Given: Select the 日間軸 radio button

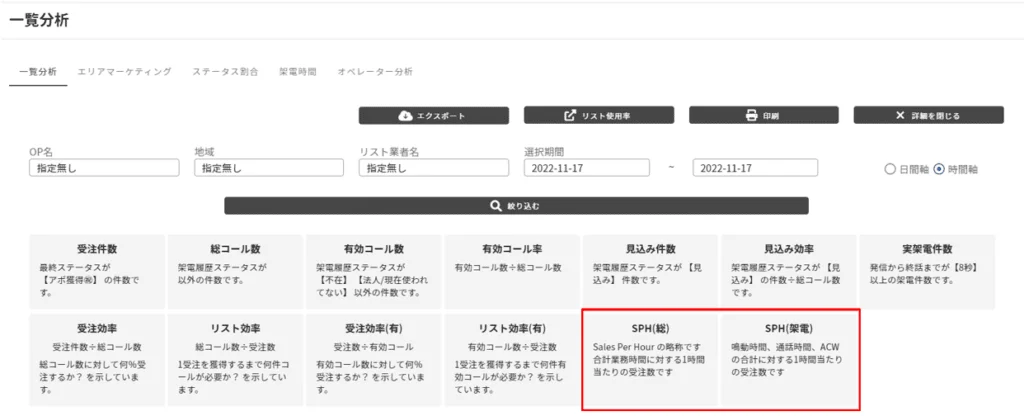Looking at the screenshot, I should click(x=890, y=169).
